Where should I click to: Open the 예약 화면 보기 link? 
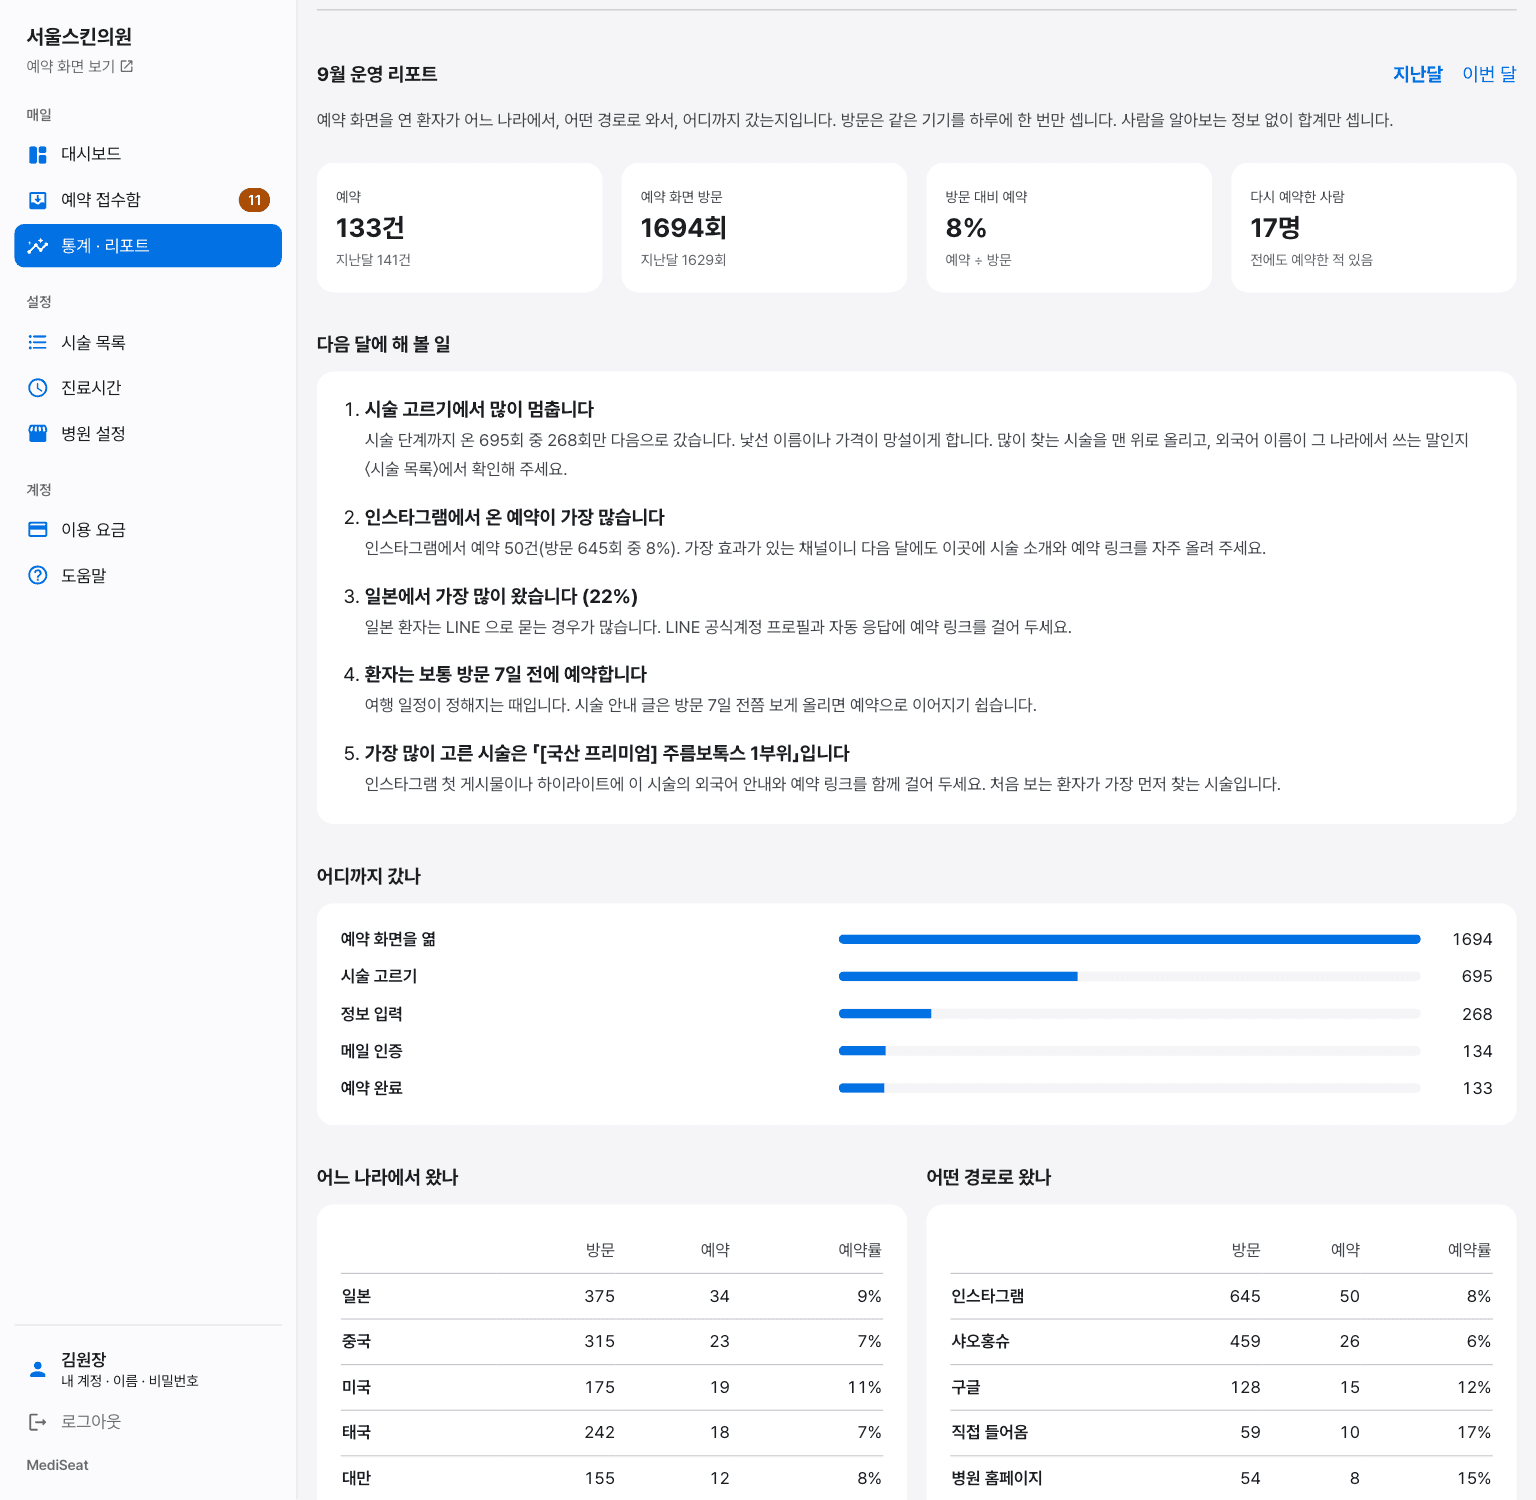[x=80, y=66]
